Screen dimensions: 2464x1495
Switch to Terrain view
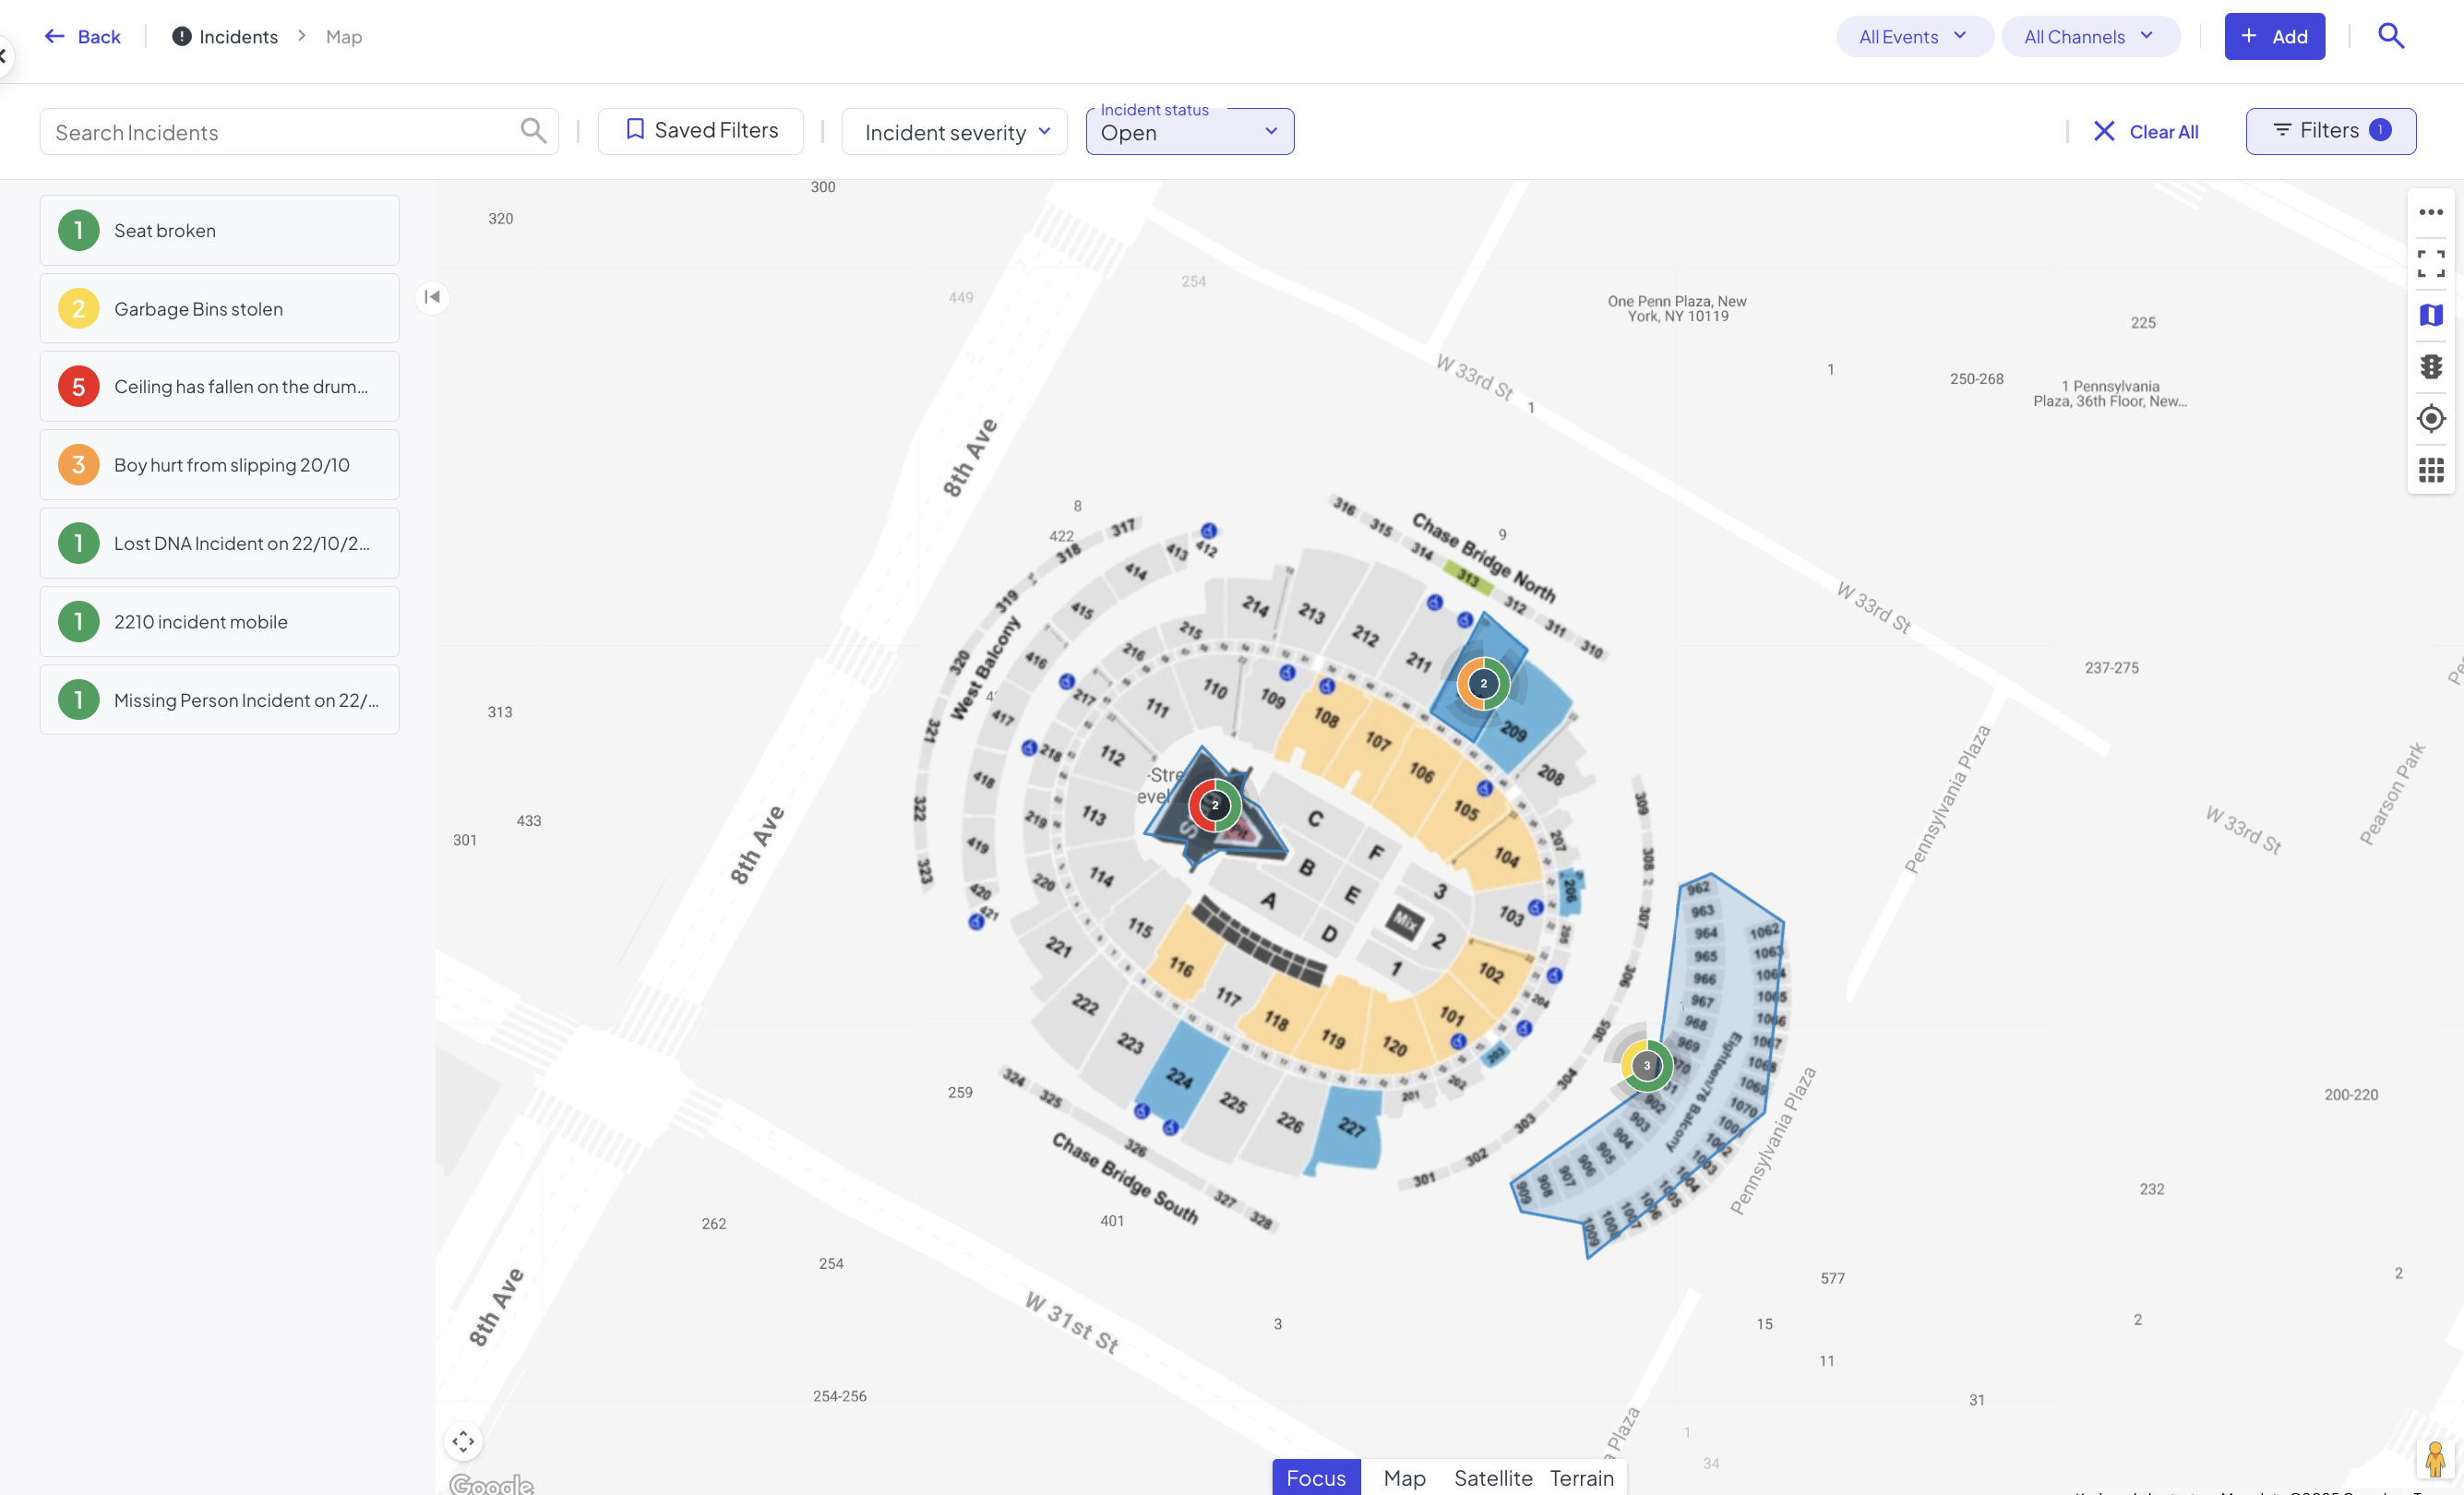coord(1582,1478)
